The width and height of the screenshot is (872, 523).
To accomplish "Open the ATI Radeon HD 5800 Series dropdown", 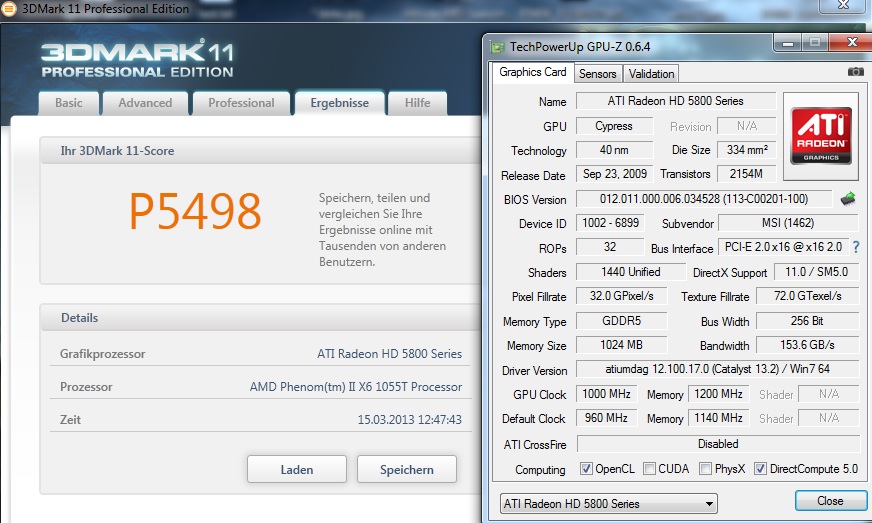I will click(609, 504).
